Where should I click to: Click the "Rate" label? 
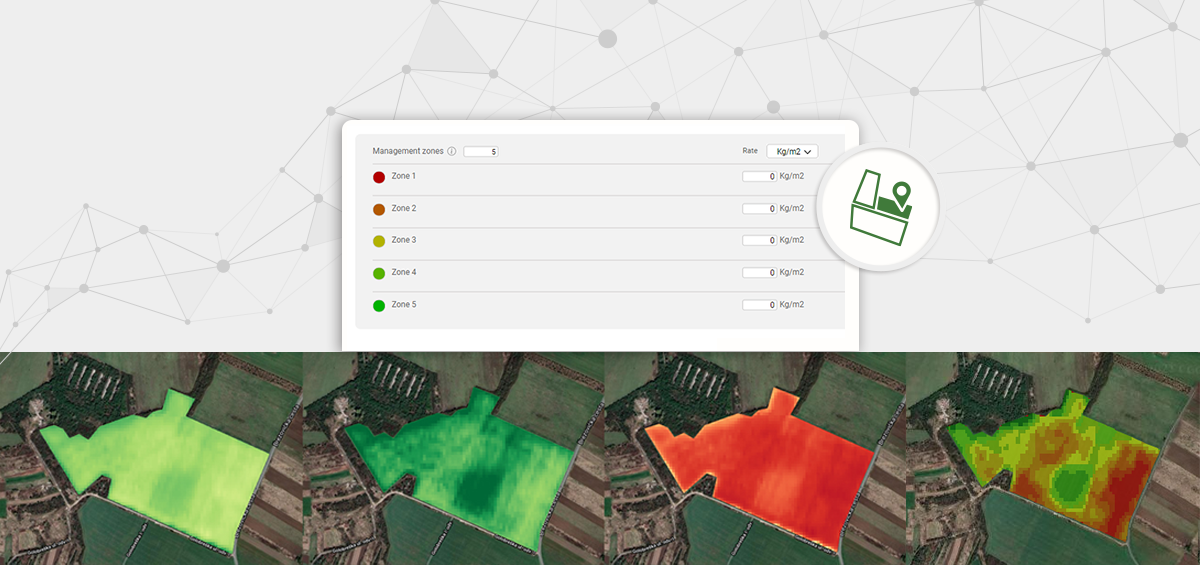click(750, 151)
